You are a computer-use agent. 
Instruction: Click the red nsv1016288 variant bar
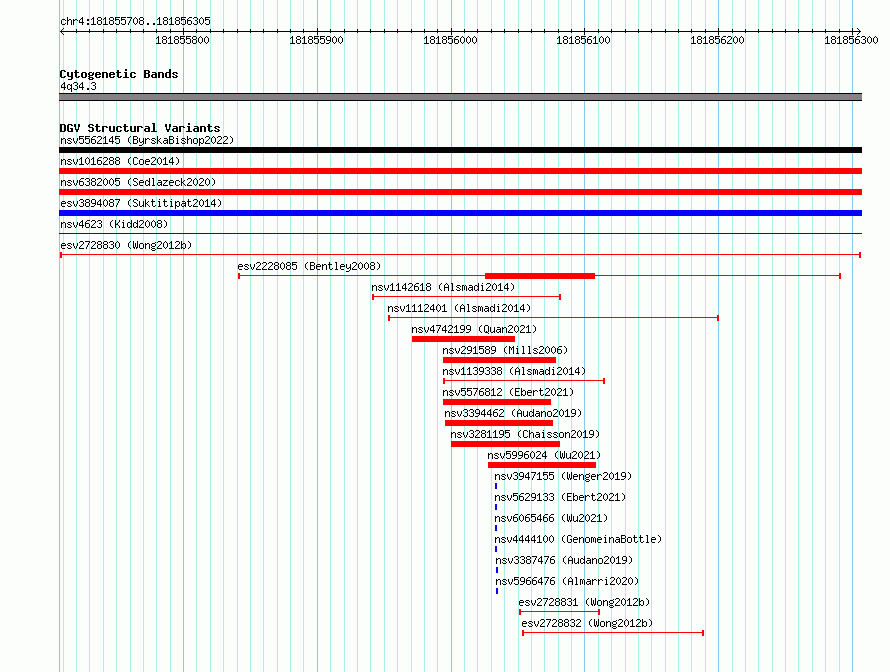coord(460,171)
